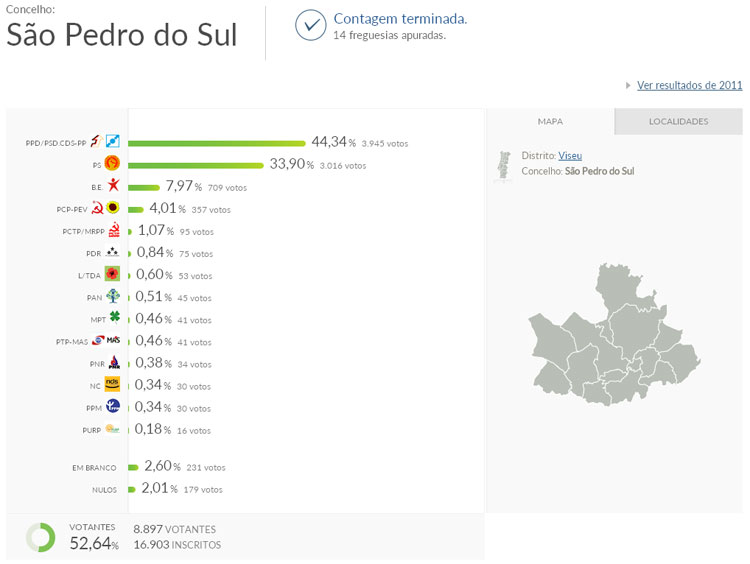Open the Viseu district link
Image resolution: width=750 pixels, height=564 pixels.
(570, 156)
